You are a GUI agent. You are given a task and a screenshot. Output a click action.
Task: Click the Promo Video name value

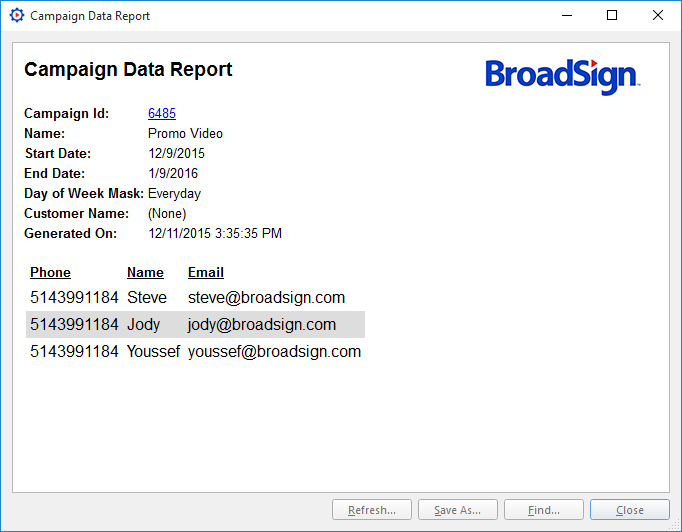(x=185, y=133)
